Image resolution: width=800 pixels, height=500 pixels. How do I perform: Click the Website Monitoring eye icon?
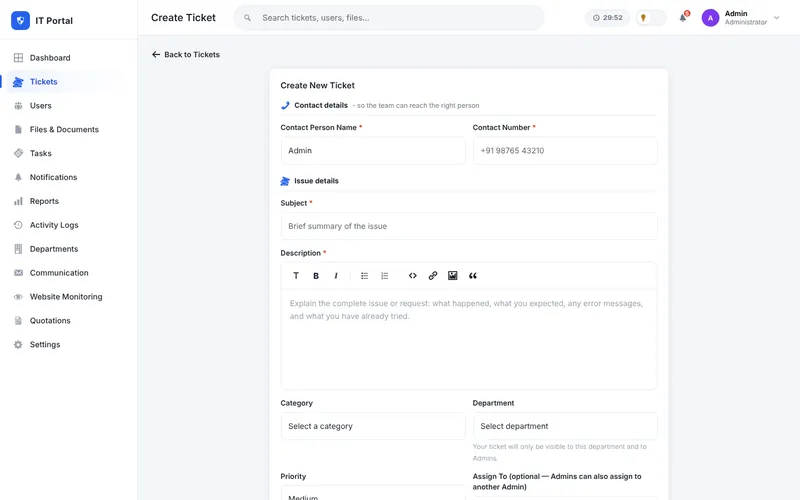18,297
